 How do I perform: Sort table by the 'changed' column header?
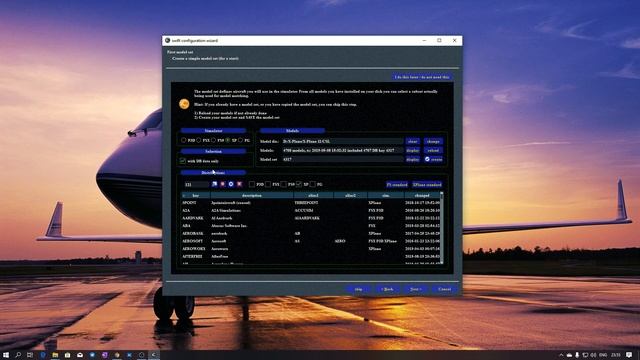point(421,196)
